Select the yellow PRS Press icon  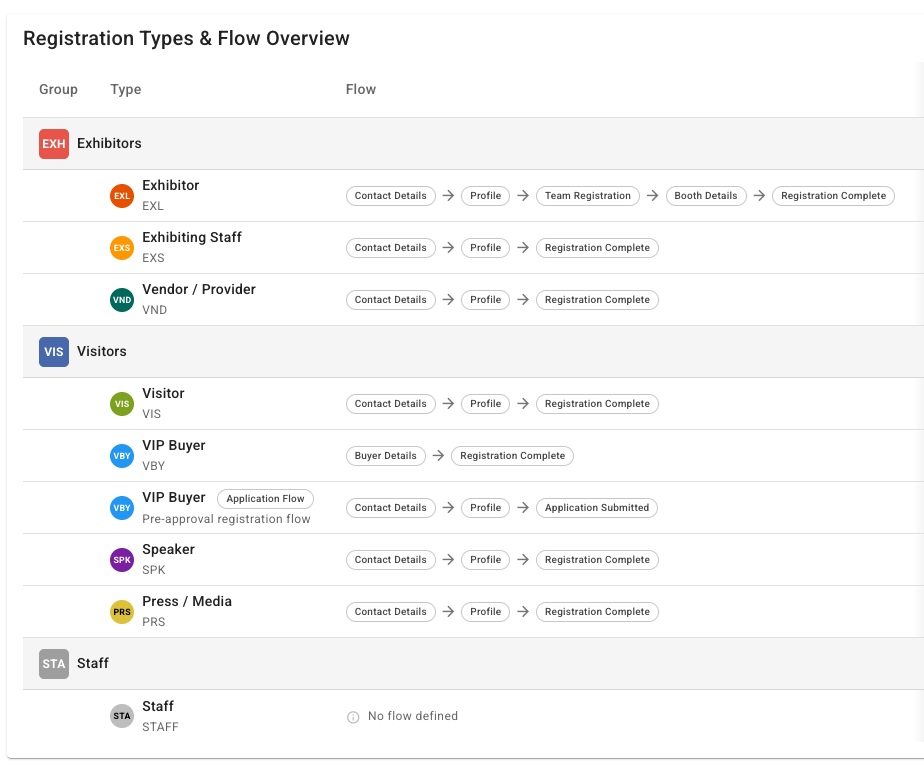click(x=122, y=612)
